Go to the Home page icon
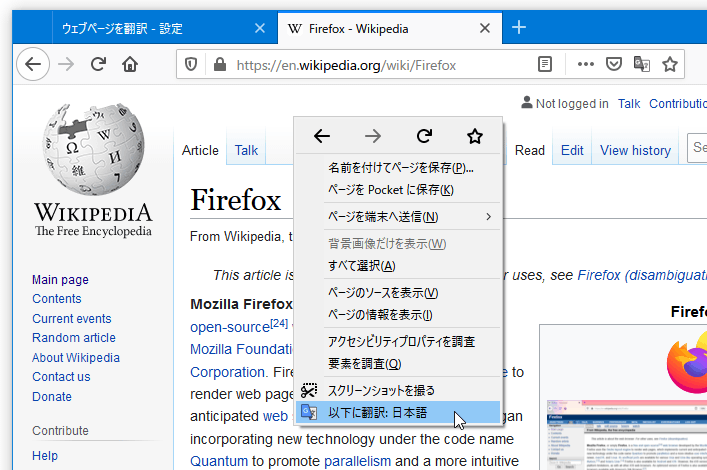707x470 pixels. pos(130,65)
